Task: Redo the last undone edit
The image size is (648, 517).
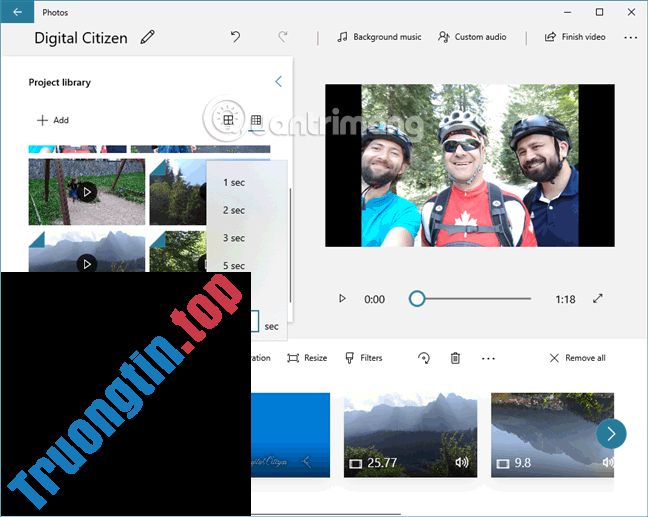Action: (x=283, y=37)
